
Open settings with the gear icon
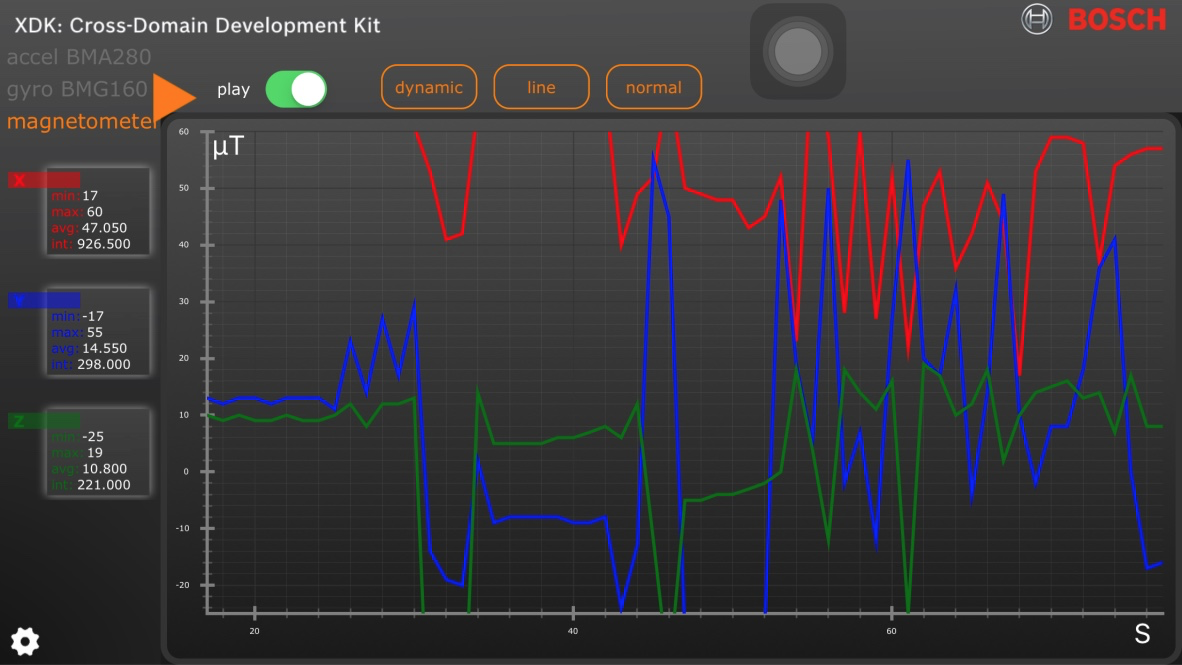(24, 641)
